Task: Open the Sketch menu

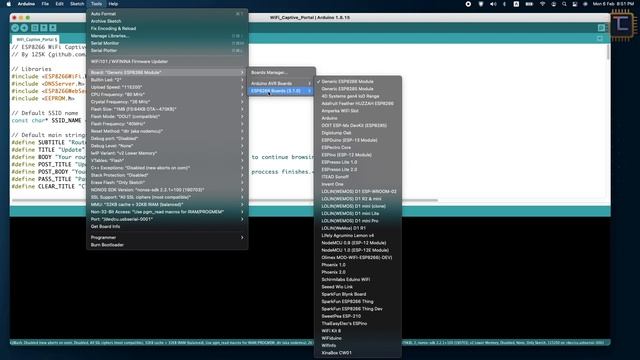Action: tap(77, 4)
